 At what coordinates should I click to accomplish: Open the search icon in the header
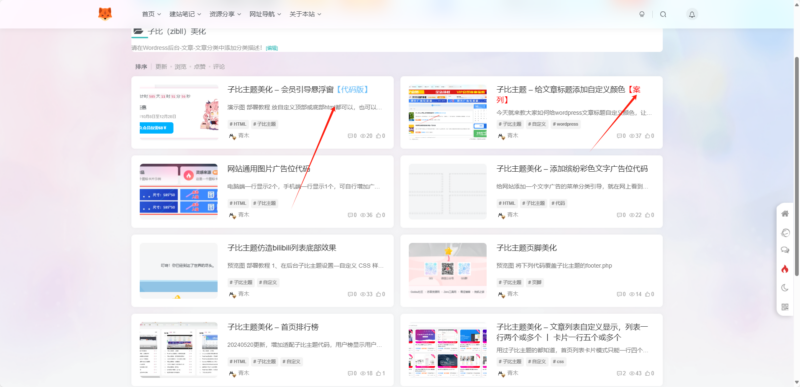pos(663,14)
